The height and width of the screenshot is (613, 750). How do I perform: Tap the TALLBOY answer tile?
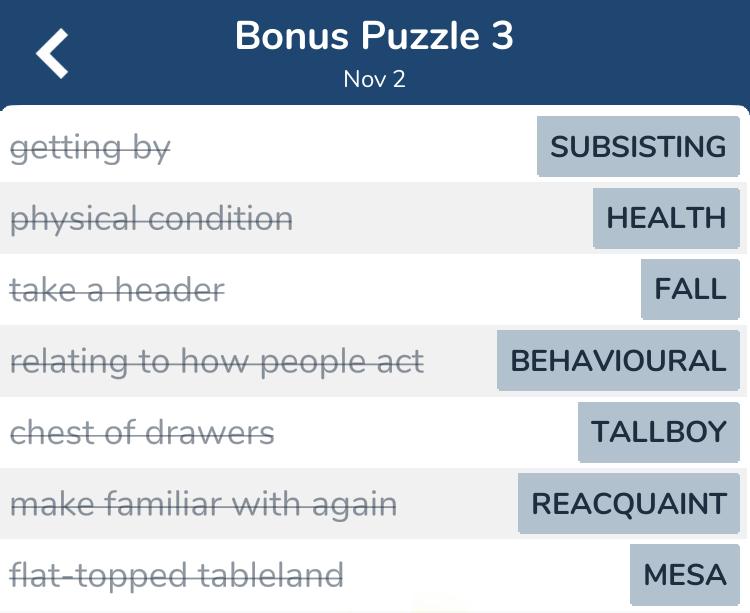[659, 432]
